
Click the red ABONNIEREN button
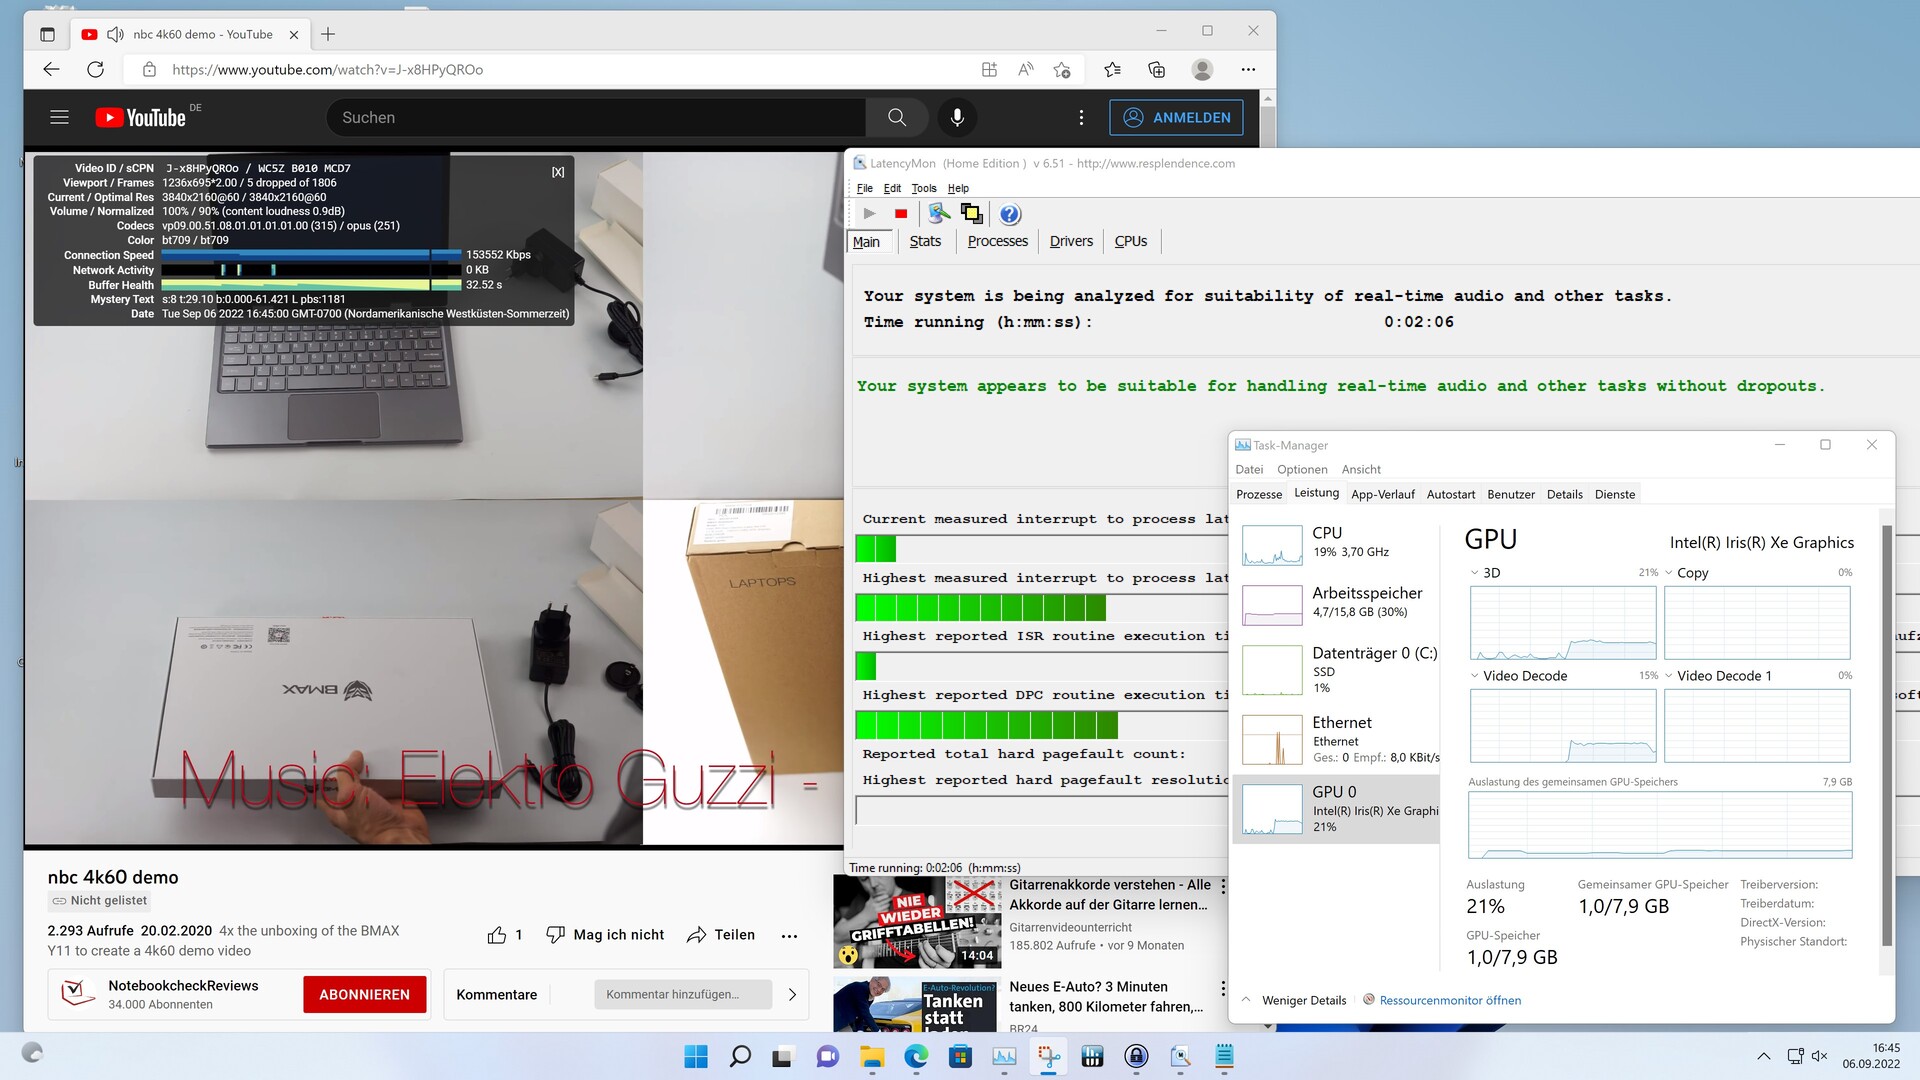pos(364,995)
